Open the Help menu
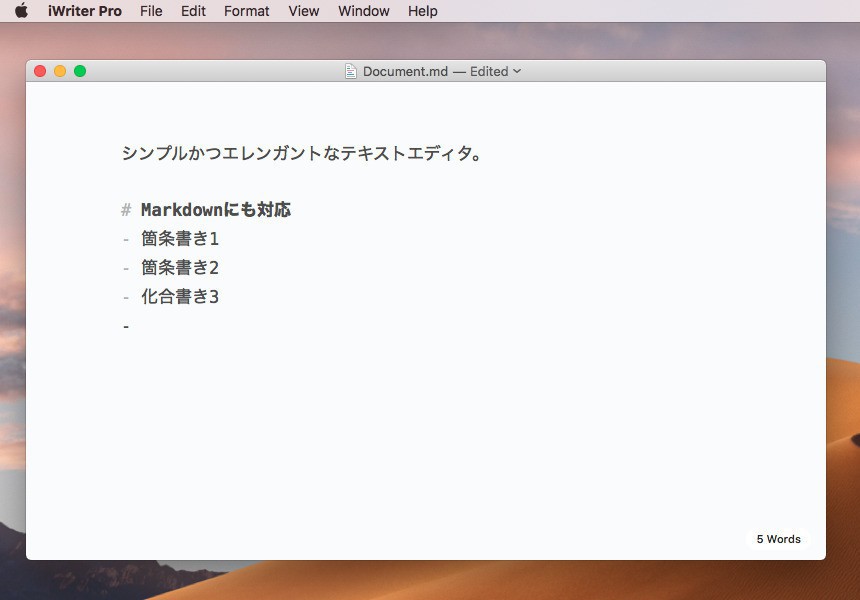 coord(422,11)
